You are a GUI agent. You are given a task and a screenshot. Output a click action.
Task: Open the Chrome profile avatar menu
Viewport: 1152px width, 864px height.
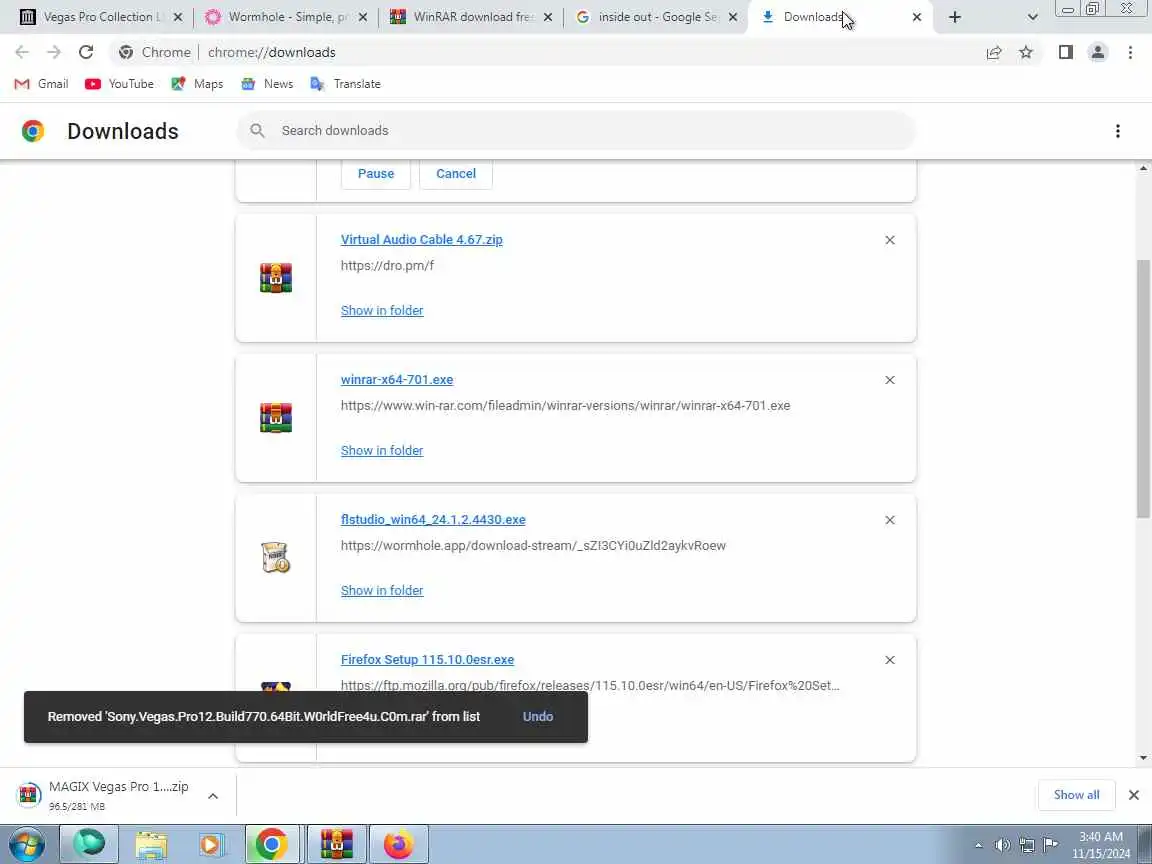pyautogui.click(x=1098, y=52)
